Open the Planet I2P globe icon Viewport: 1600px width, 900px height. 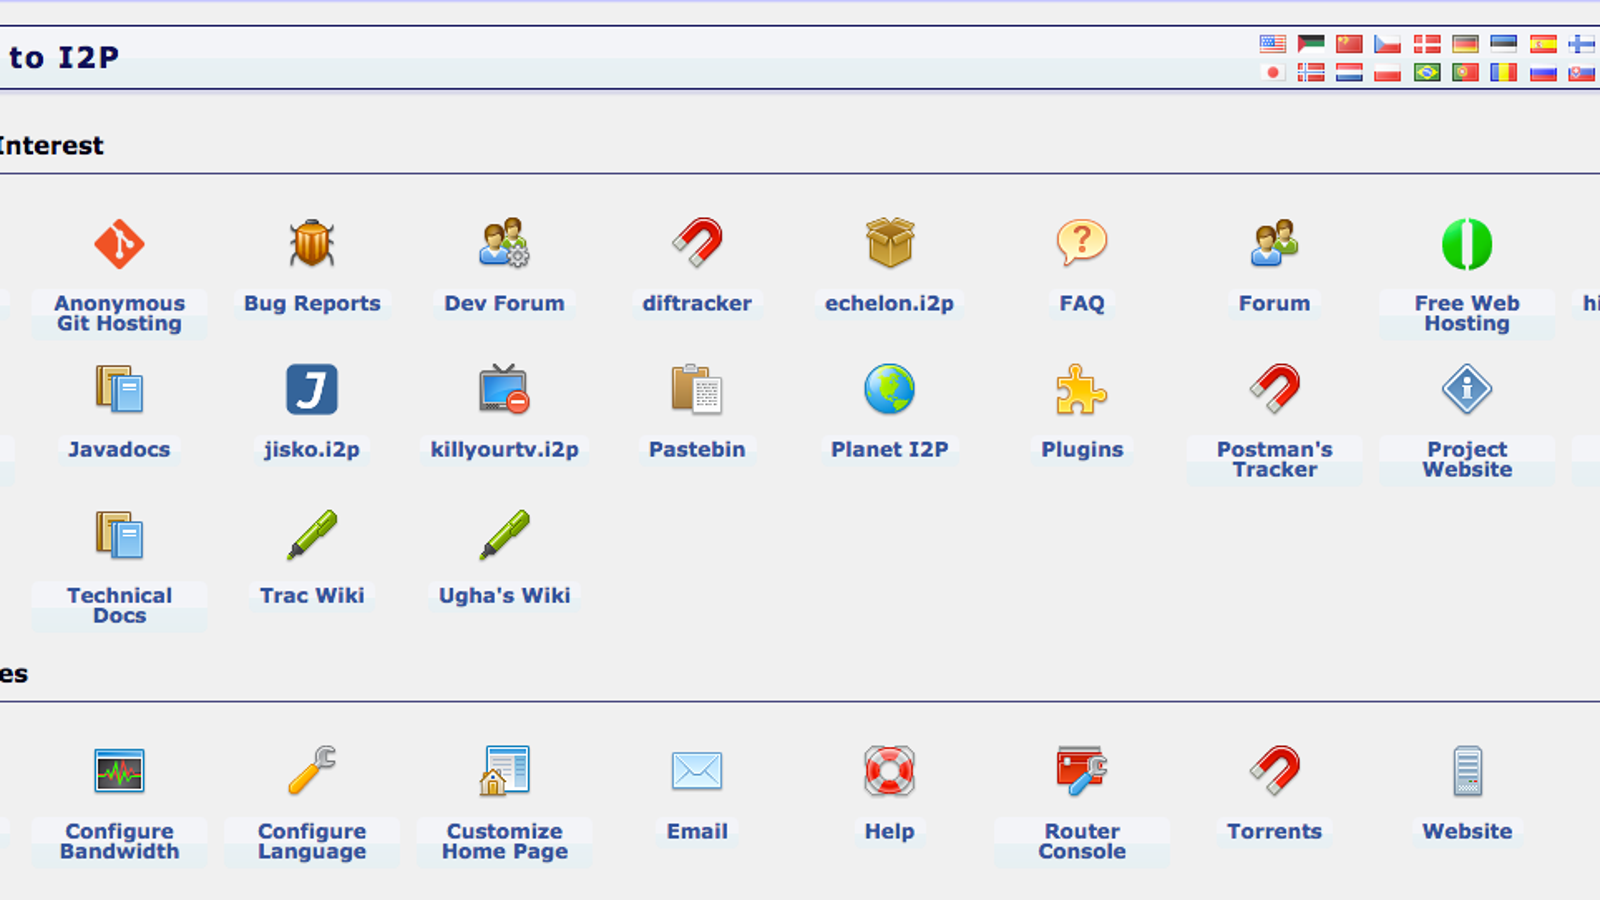pos(890,389)
